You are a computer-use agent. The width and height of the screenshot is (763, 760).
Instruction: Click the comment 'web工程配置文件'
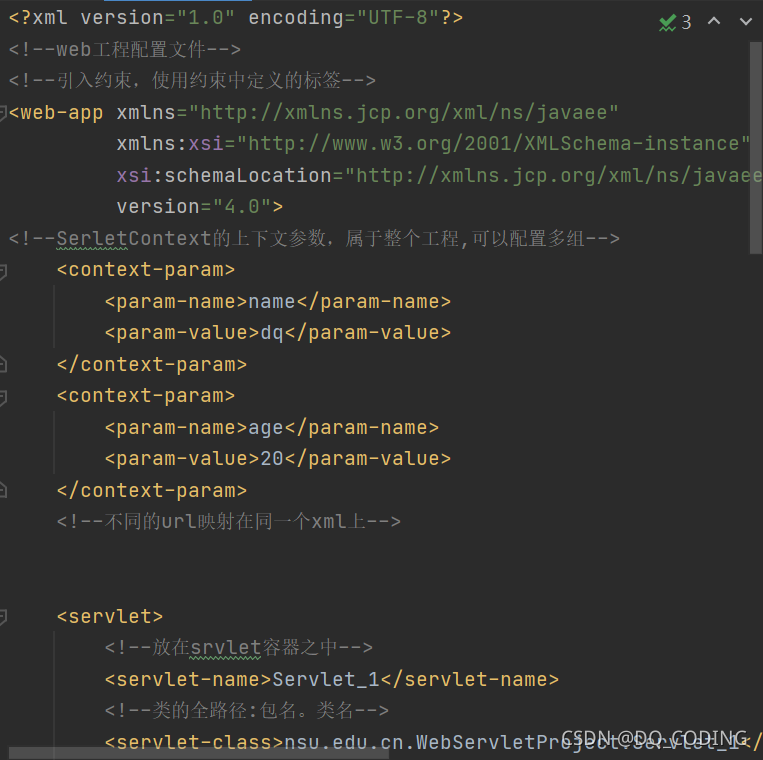(x=125, y=50)
